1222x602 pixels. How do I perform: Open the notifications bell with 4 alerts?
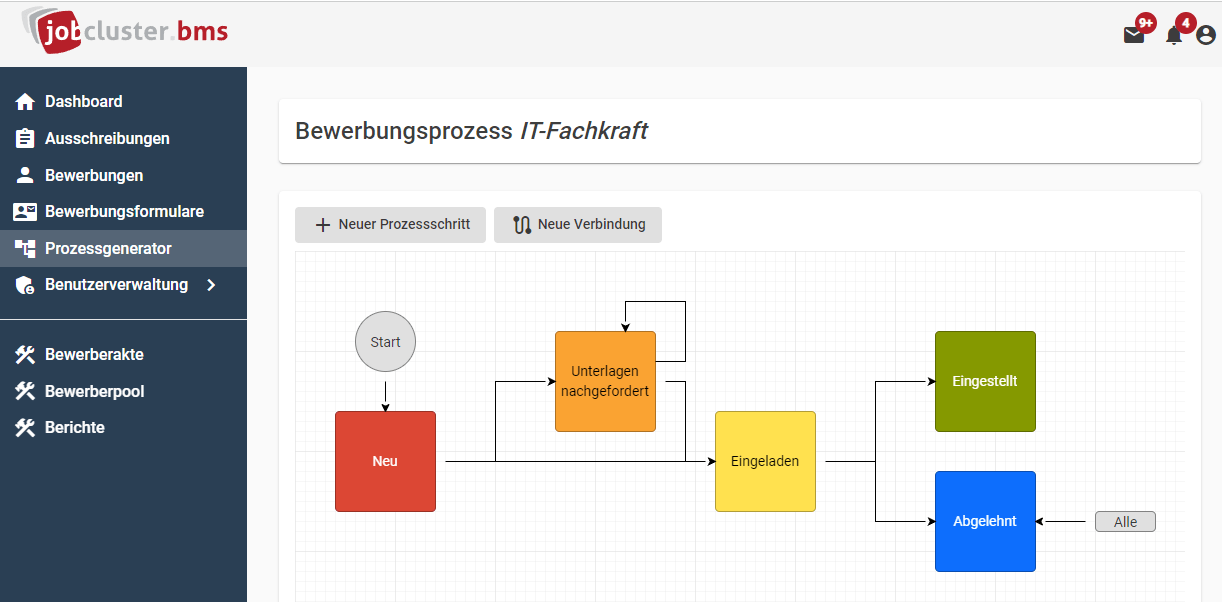1173,35
